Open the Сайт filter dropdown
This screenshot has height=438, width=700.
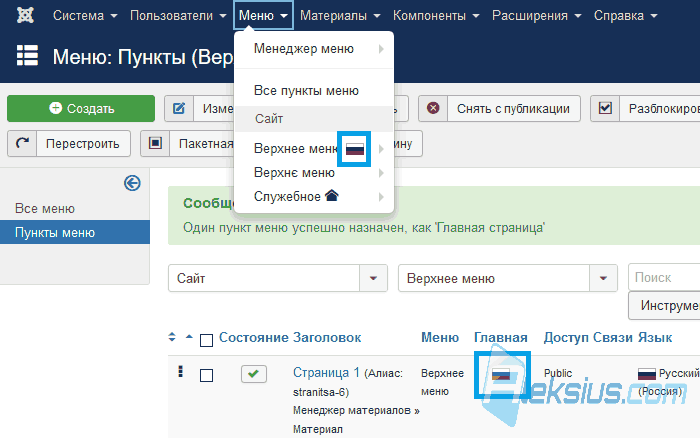pyautogui.click(x=278, y=278)
